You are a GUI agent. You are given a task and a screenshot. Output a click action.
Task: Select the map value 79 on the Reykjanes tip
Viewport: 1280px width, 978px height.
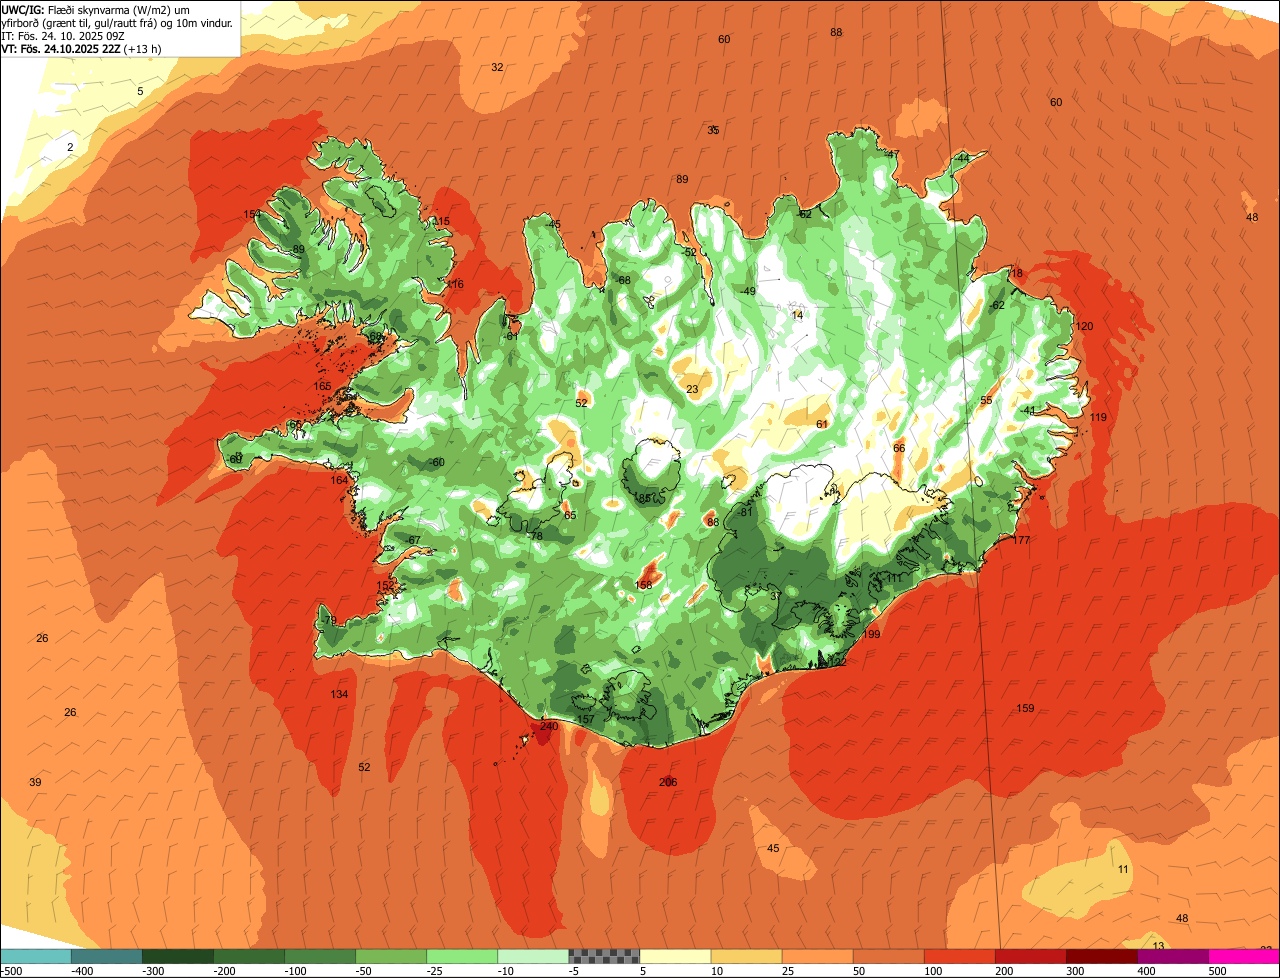(x=331, y=620)
